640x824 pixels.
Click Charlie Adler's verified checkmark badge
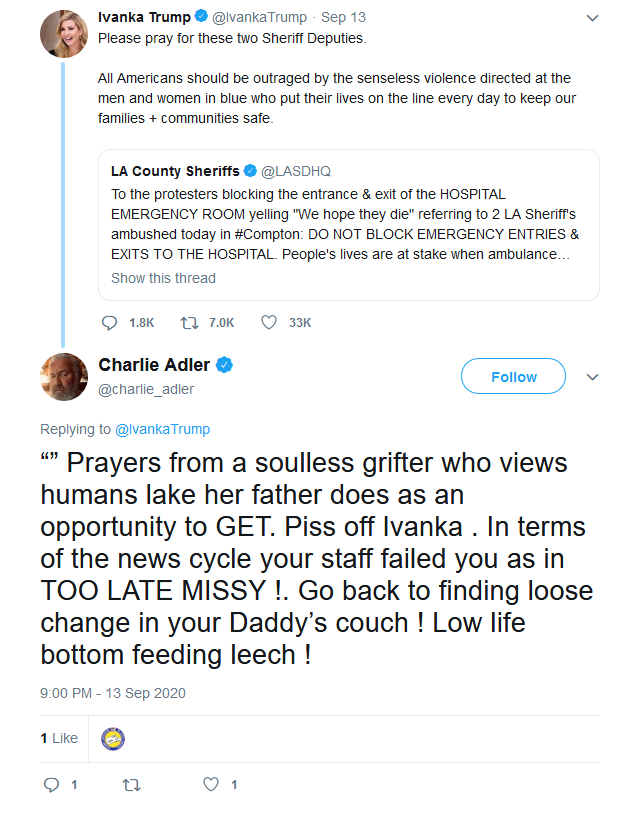224,365
